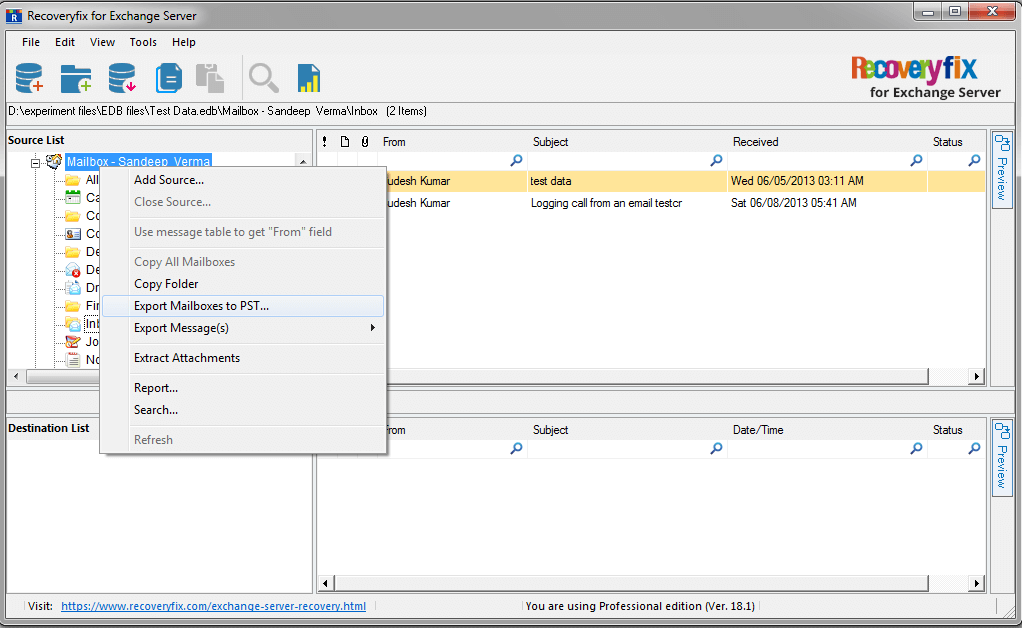Choose Report... from the context menu
1022x628 pixels.
coord(243,388)
